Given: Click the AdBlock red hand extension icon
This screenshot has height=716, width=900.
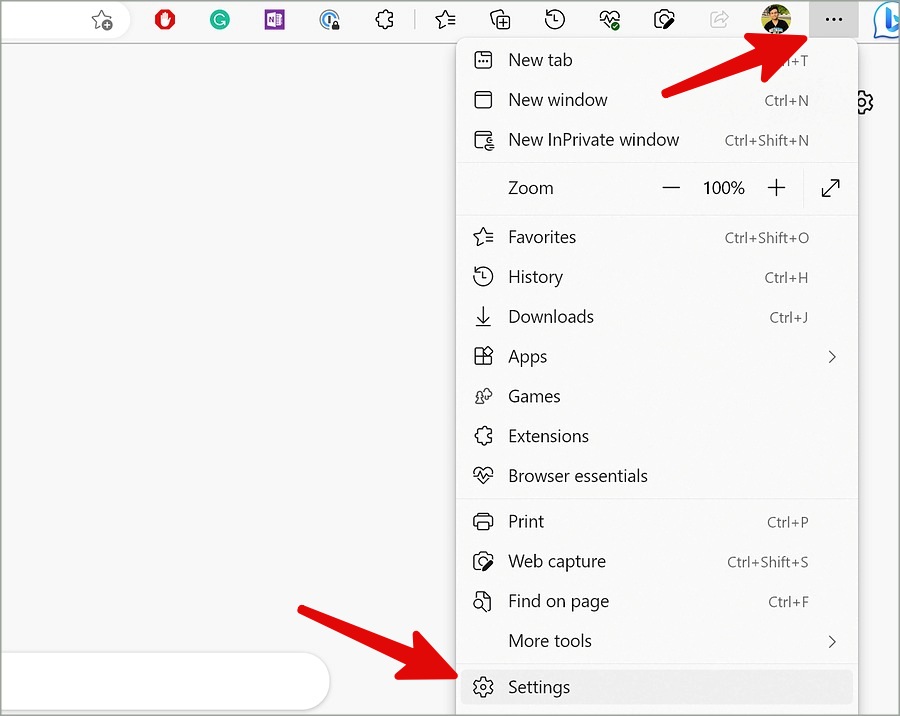Looking at the screenshot, I should click(165, 20).
